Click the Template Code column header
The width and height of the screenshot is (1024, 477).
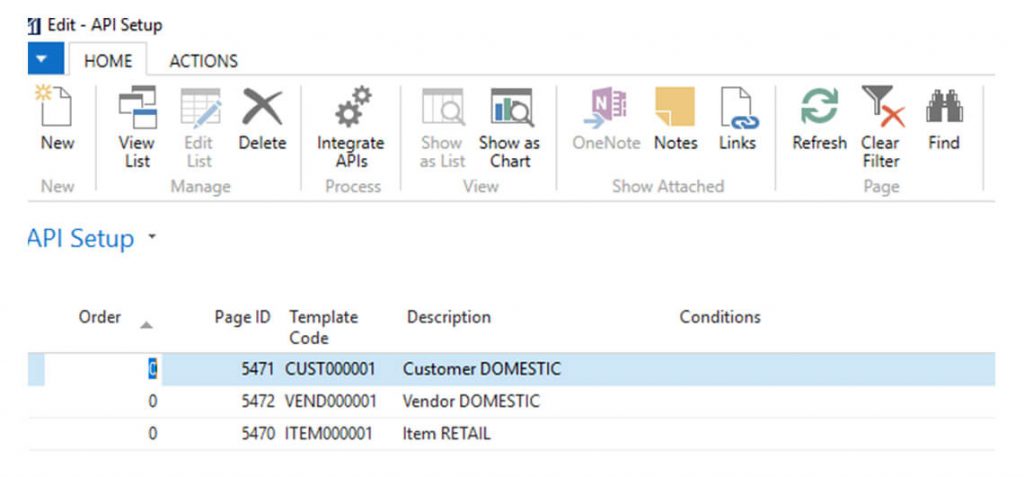click(x=323, y=327)
